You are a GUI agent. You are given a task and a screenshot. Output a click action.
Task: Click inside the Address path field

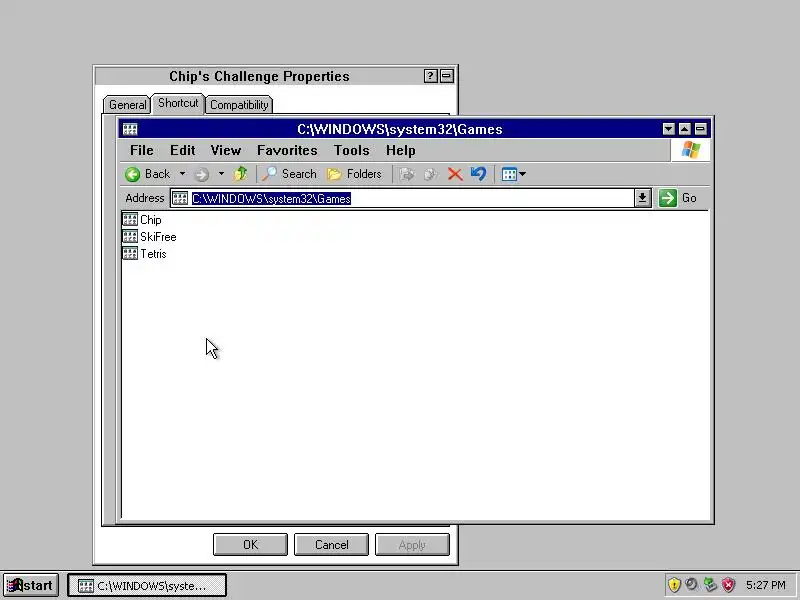(x=403, y=198)
